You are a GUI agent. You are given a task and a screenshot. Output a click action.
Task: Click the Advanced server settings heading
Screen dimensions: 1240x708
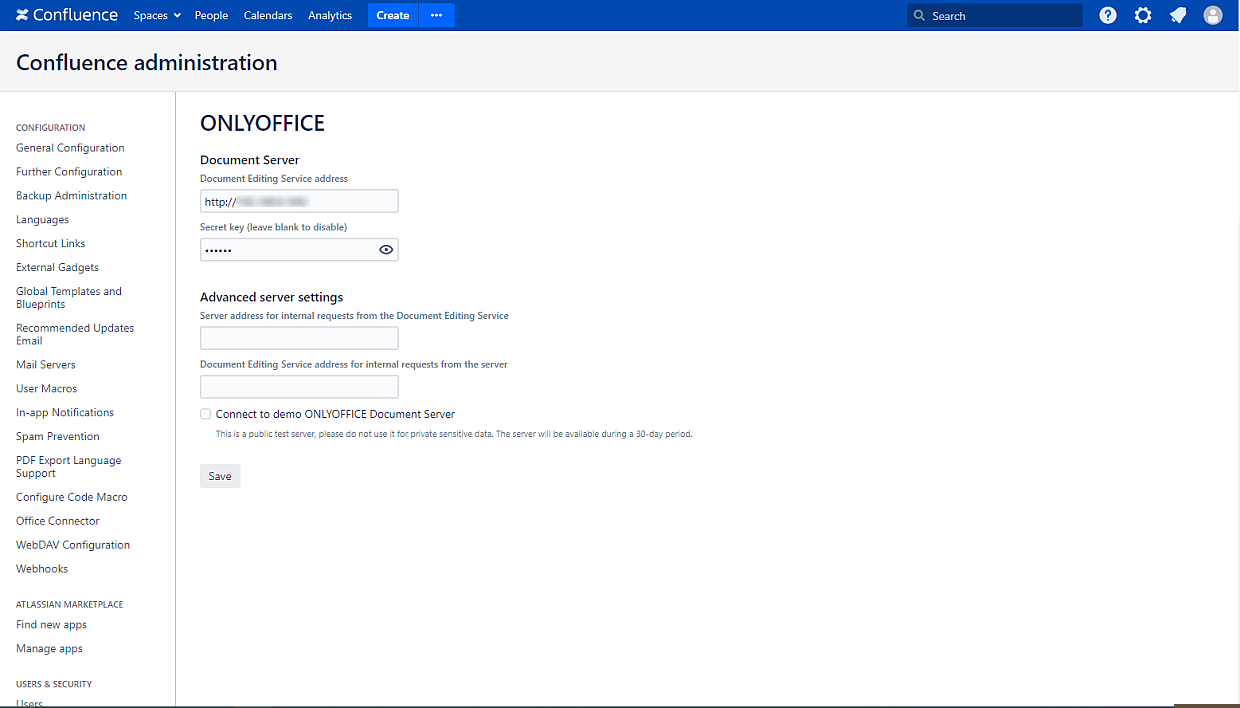click(271, 297)
